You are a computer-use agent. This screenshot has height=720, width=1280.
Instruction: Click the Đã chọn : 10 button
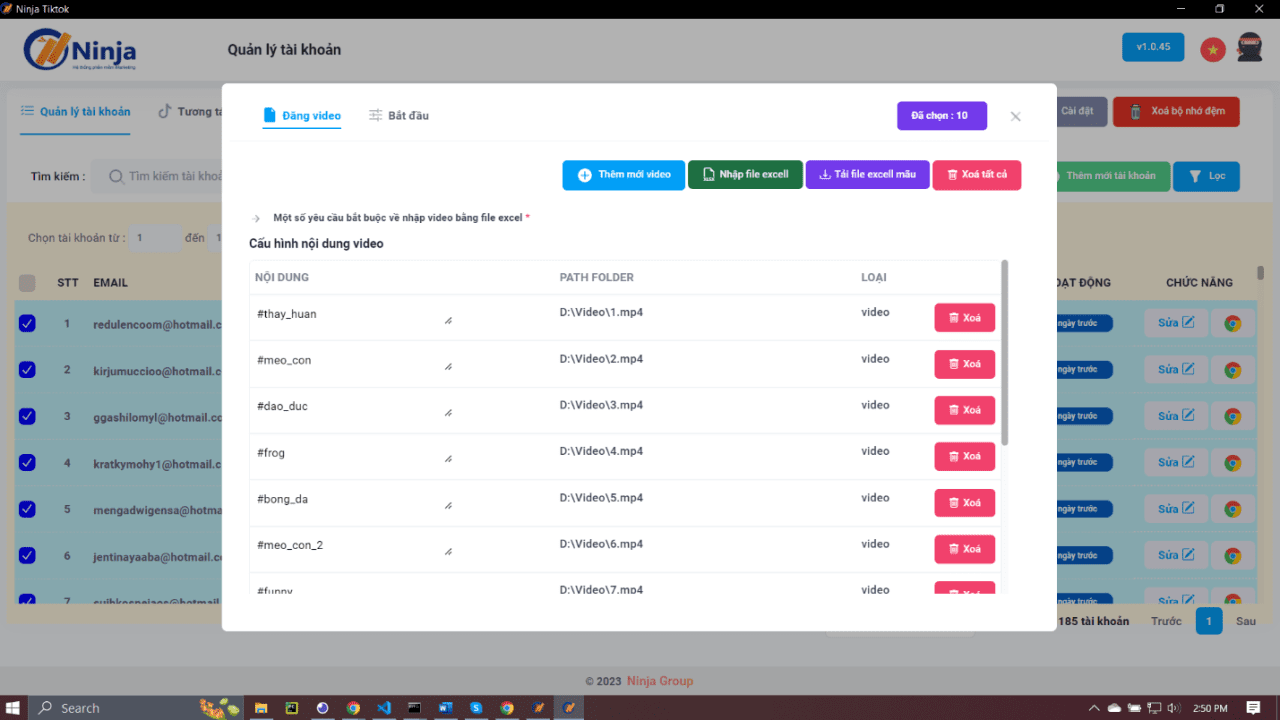coord(942,116)
